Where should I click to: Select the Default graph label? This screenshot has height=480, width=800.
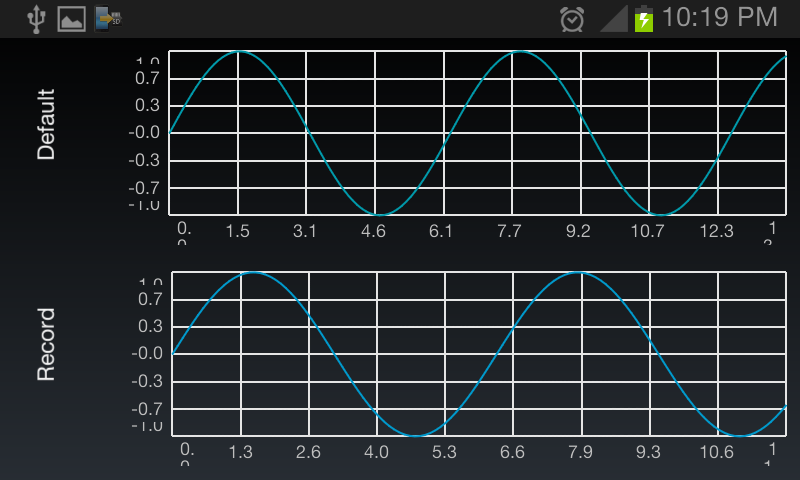(46, 124)
